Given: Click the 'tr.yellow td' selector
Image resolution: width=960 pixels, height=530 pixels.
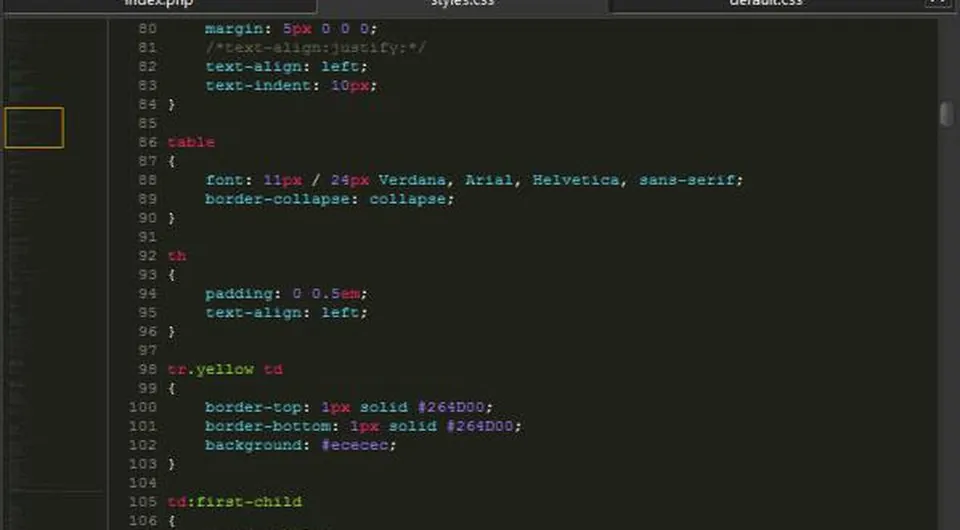Looking at the screenshot, I should pos(225,369).
